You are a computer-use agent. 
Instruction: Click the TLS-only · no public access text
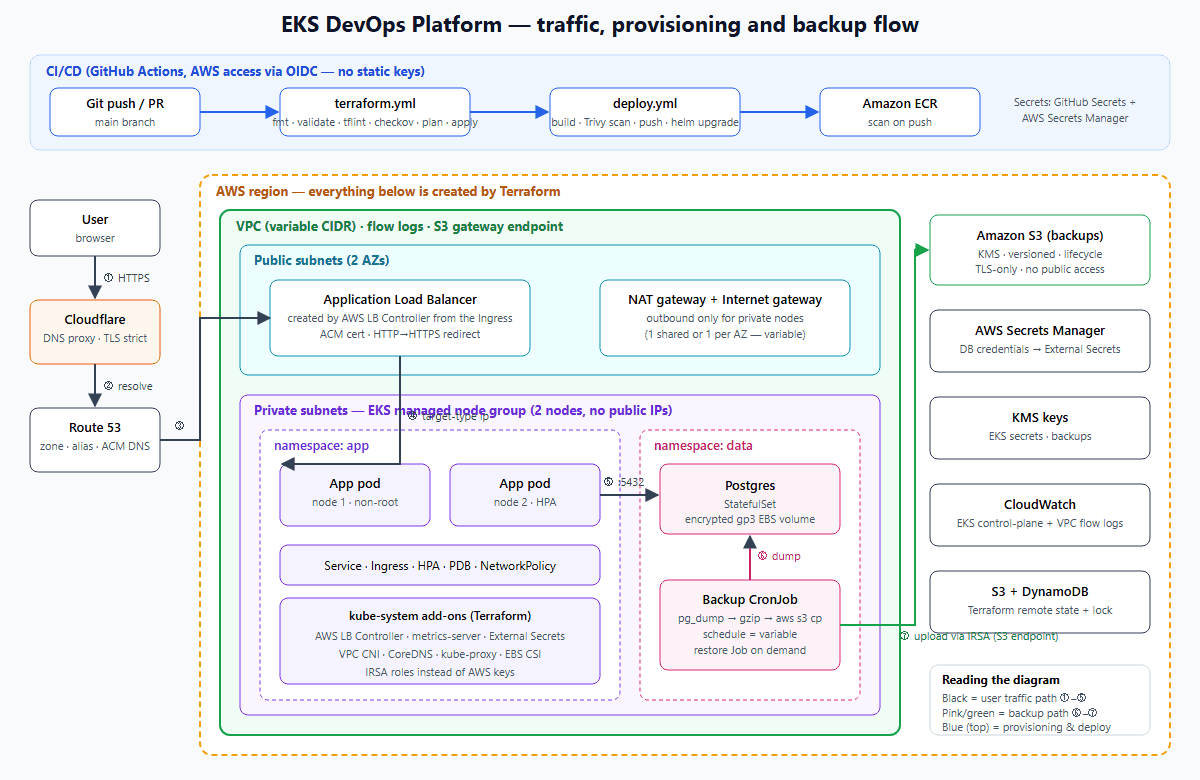pos(1040,269)
